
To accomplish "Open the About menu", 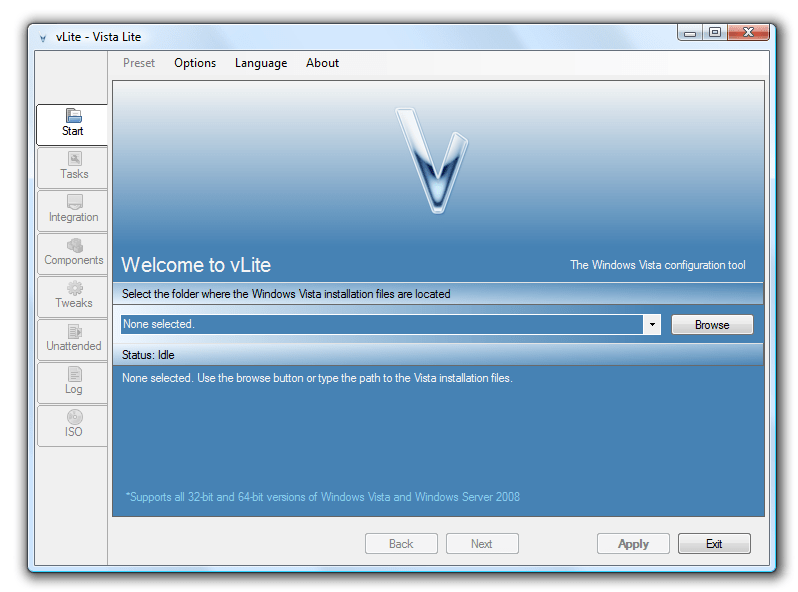I will (322, 63).
